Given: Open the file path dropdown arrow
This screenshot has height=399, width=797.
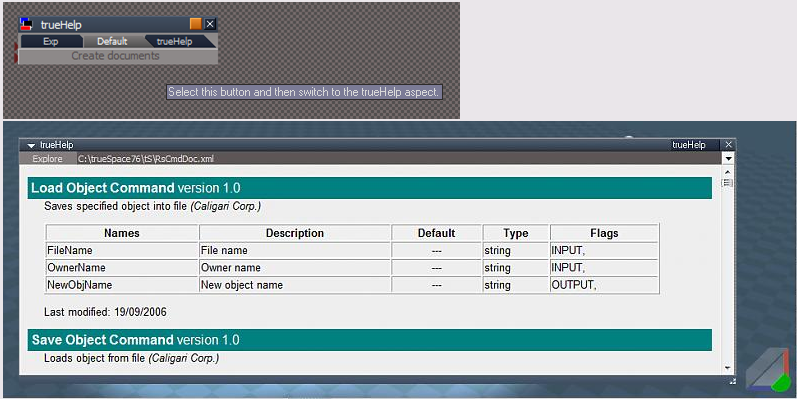Looking at the screenshot, I should 728,159.
